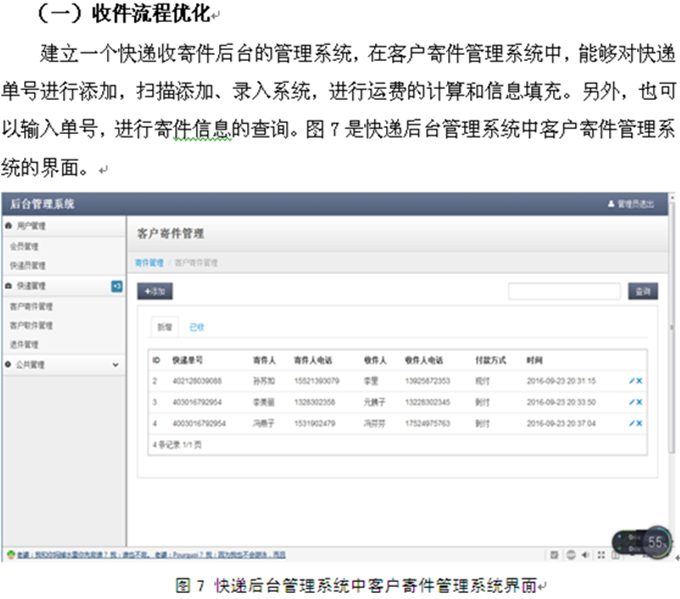Click the 查询 search button
The width and height of the screenshot is (680, 599).
[x=642, y=291]
